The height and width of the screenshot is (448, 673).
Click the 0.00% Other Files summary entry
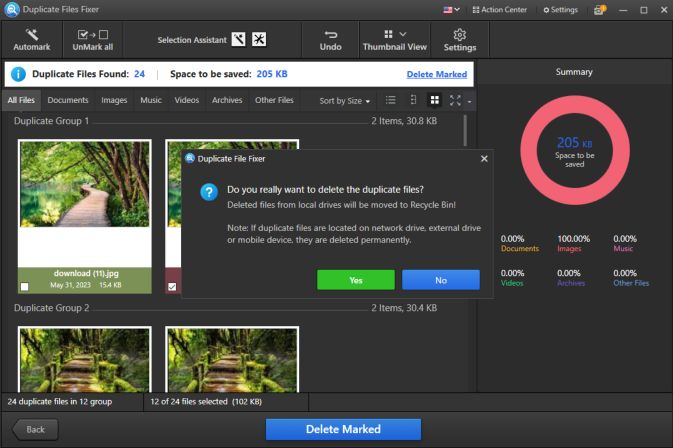point(631,278)
